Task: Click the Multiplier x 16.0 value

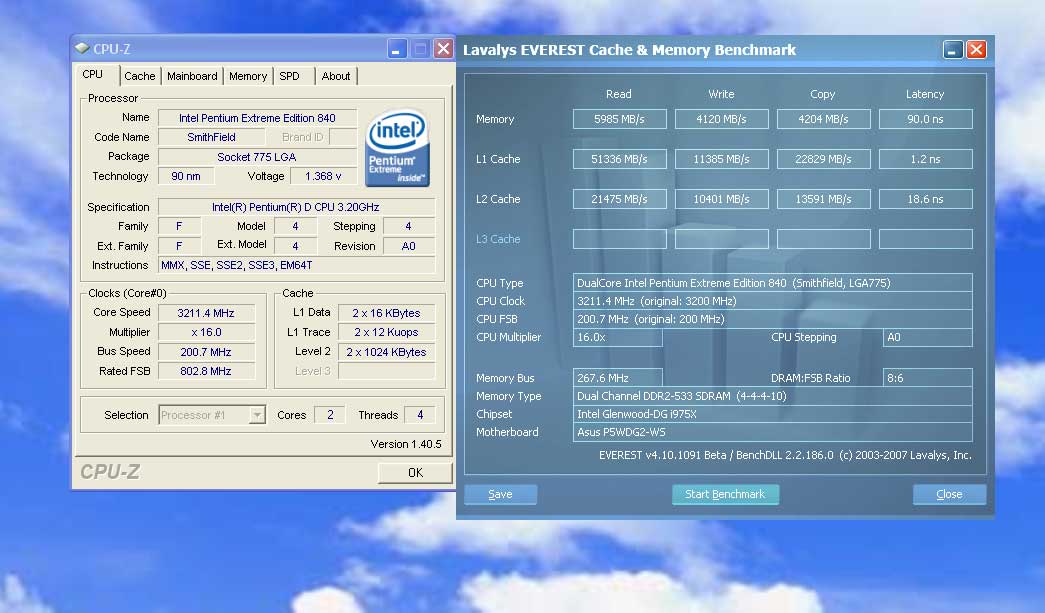Action: [x=207, y=332]
